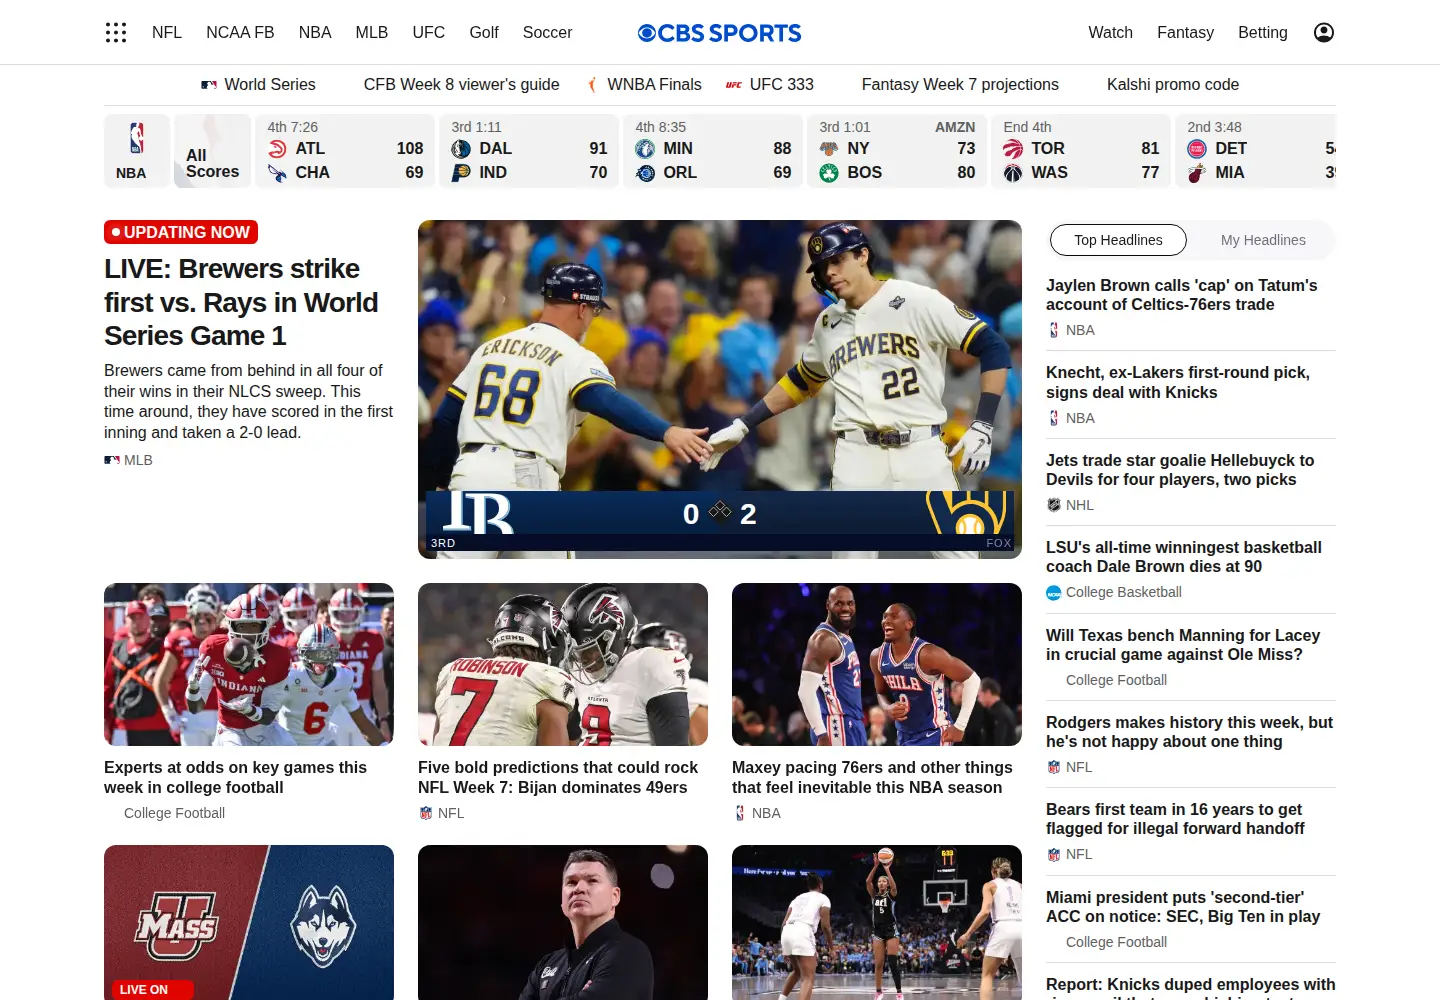The width and height of the screenshot is (1440, 1000).
Task: Click MLB tag icon under Brewers story
Action: click(x=112, y=460)
